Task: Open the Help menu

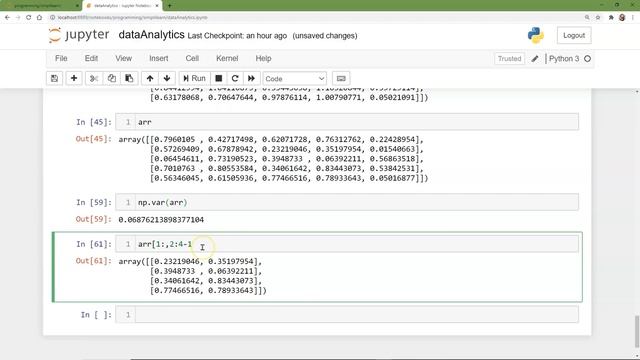Action: click(263, 58)
